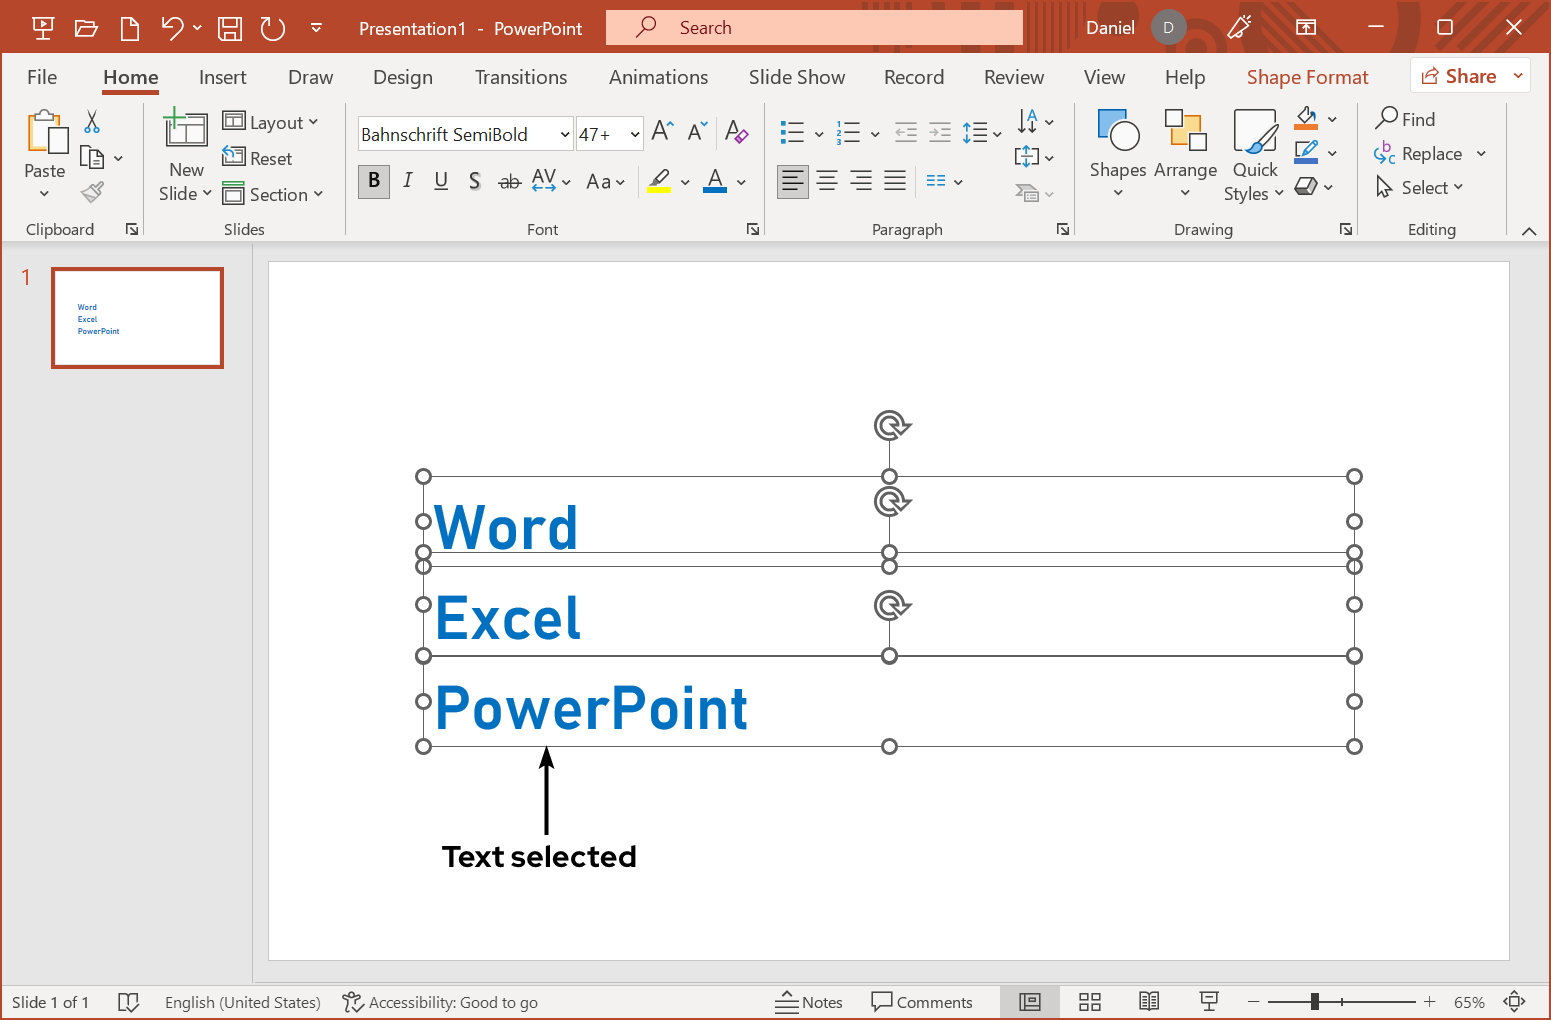The image size is (1551, 1020).
Task: Click the Format Painter icon
Action: (x=93, y=192)
